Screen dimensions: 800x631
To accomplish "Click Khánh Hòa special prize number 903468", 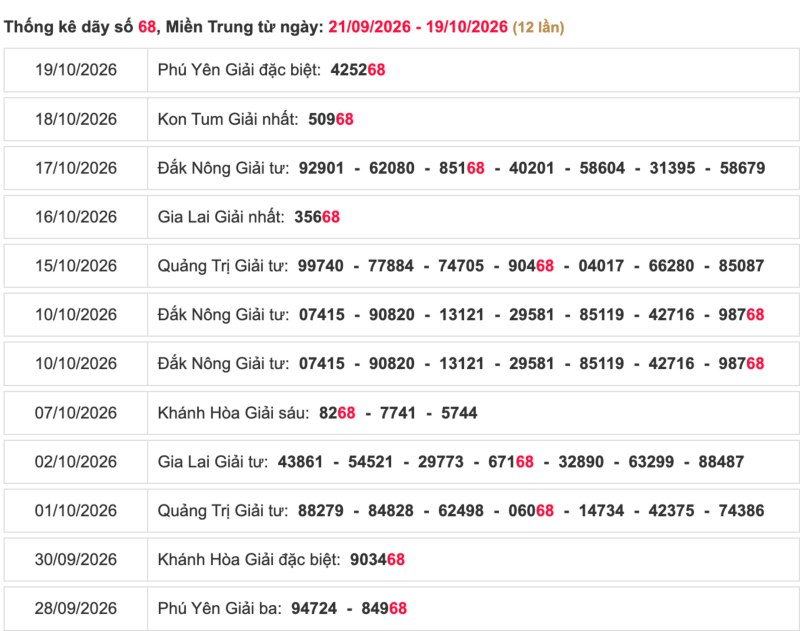I will [377, 560].
